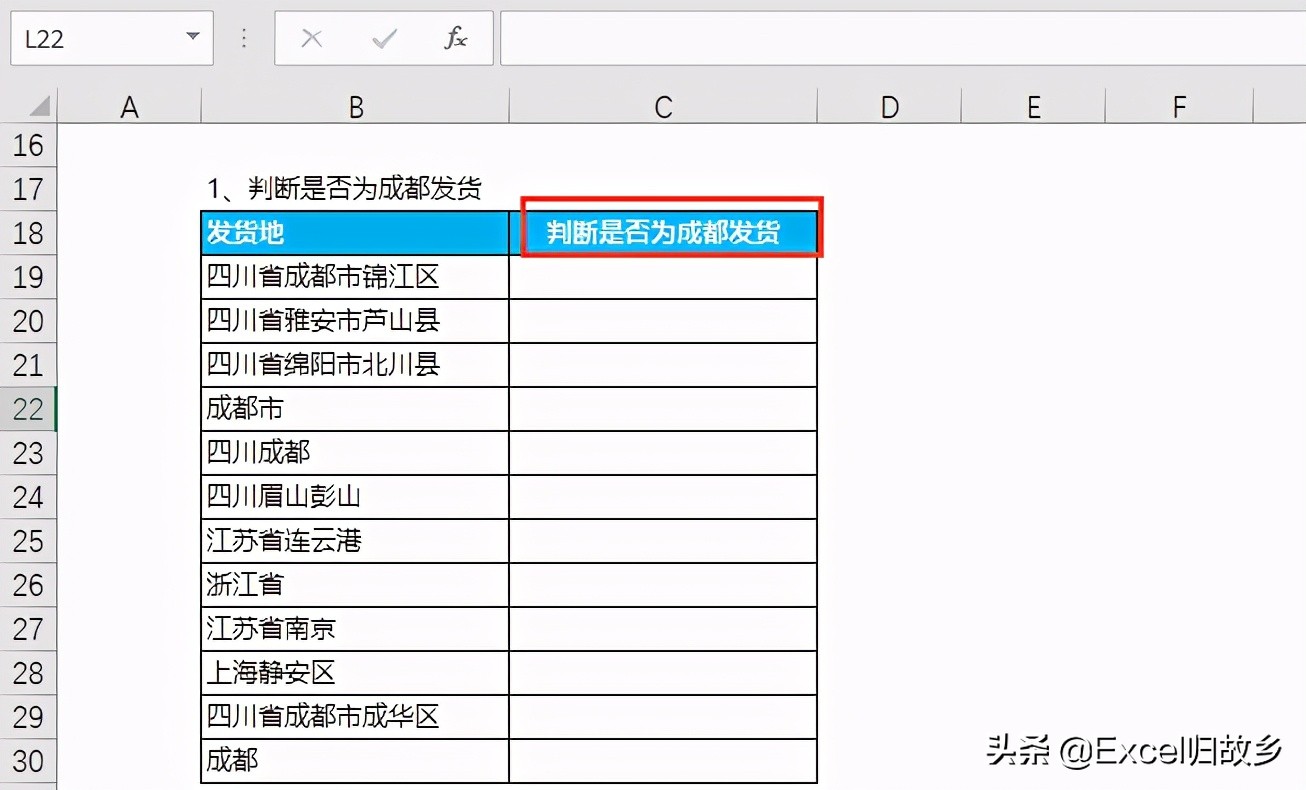Select row 21 header
The width and height of the screenshot is (1306, 790).
coord(28,365)
